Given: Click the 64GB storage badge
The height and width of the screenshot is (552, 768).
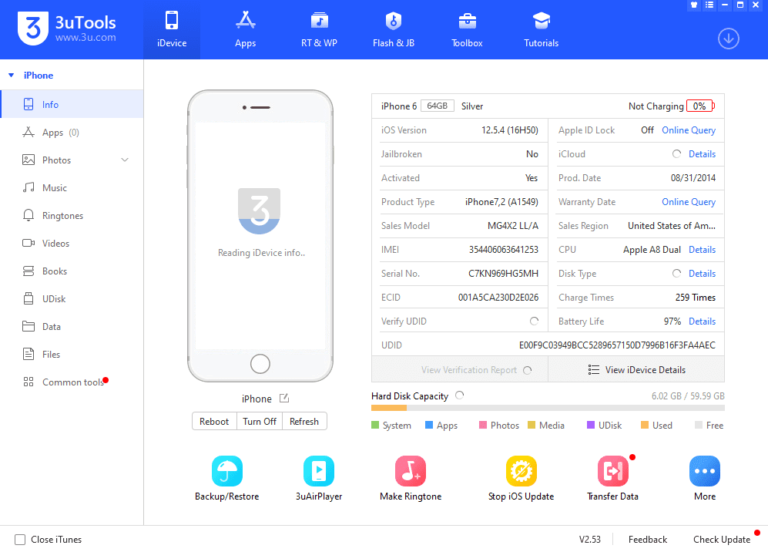Looking at the screenshot, I should 437,106.
